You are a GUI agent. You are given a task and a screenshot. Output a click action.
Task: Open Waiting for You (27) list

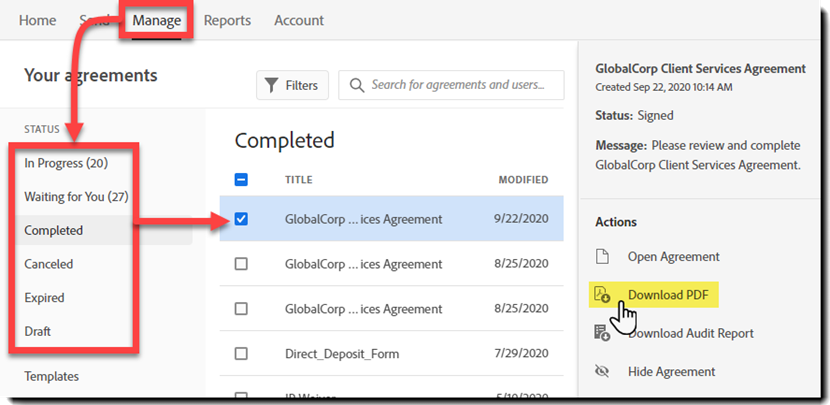76,197
